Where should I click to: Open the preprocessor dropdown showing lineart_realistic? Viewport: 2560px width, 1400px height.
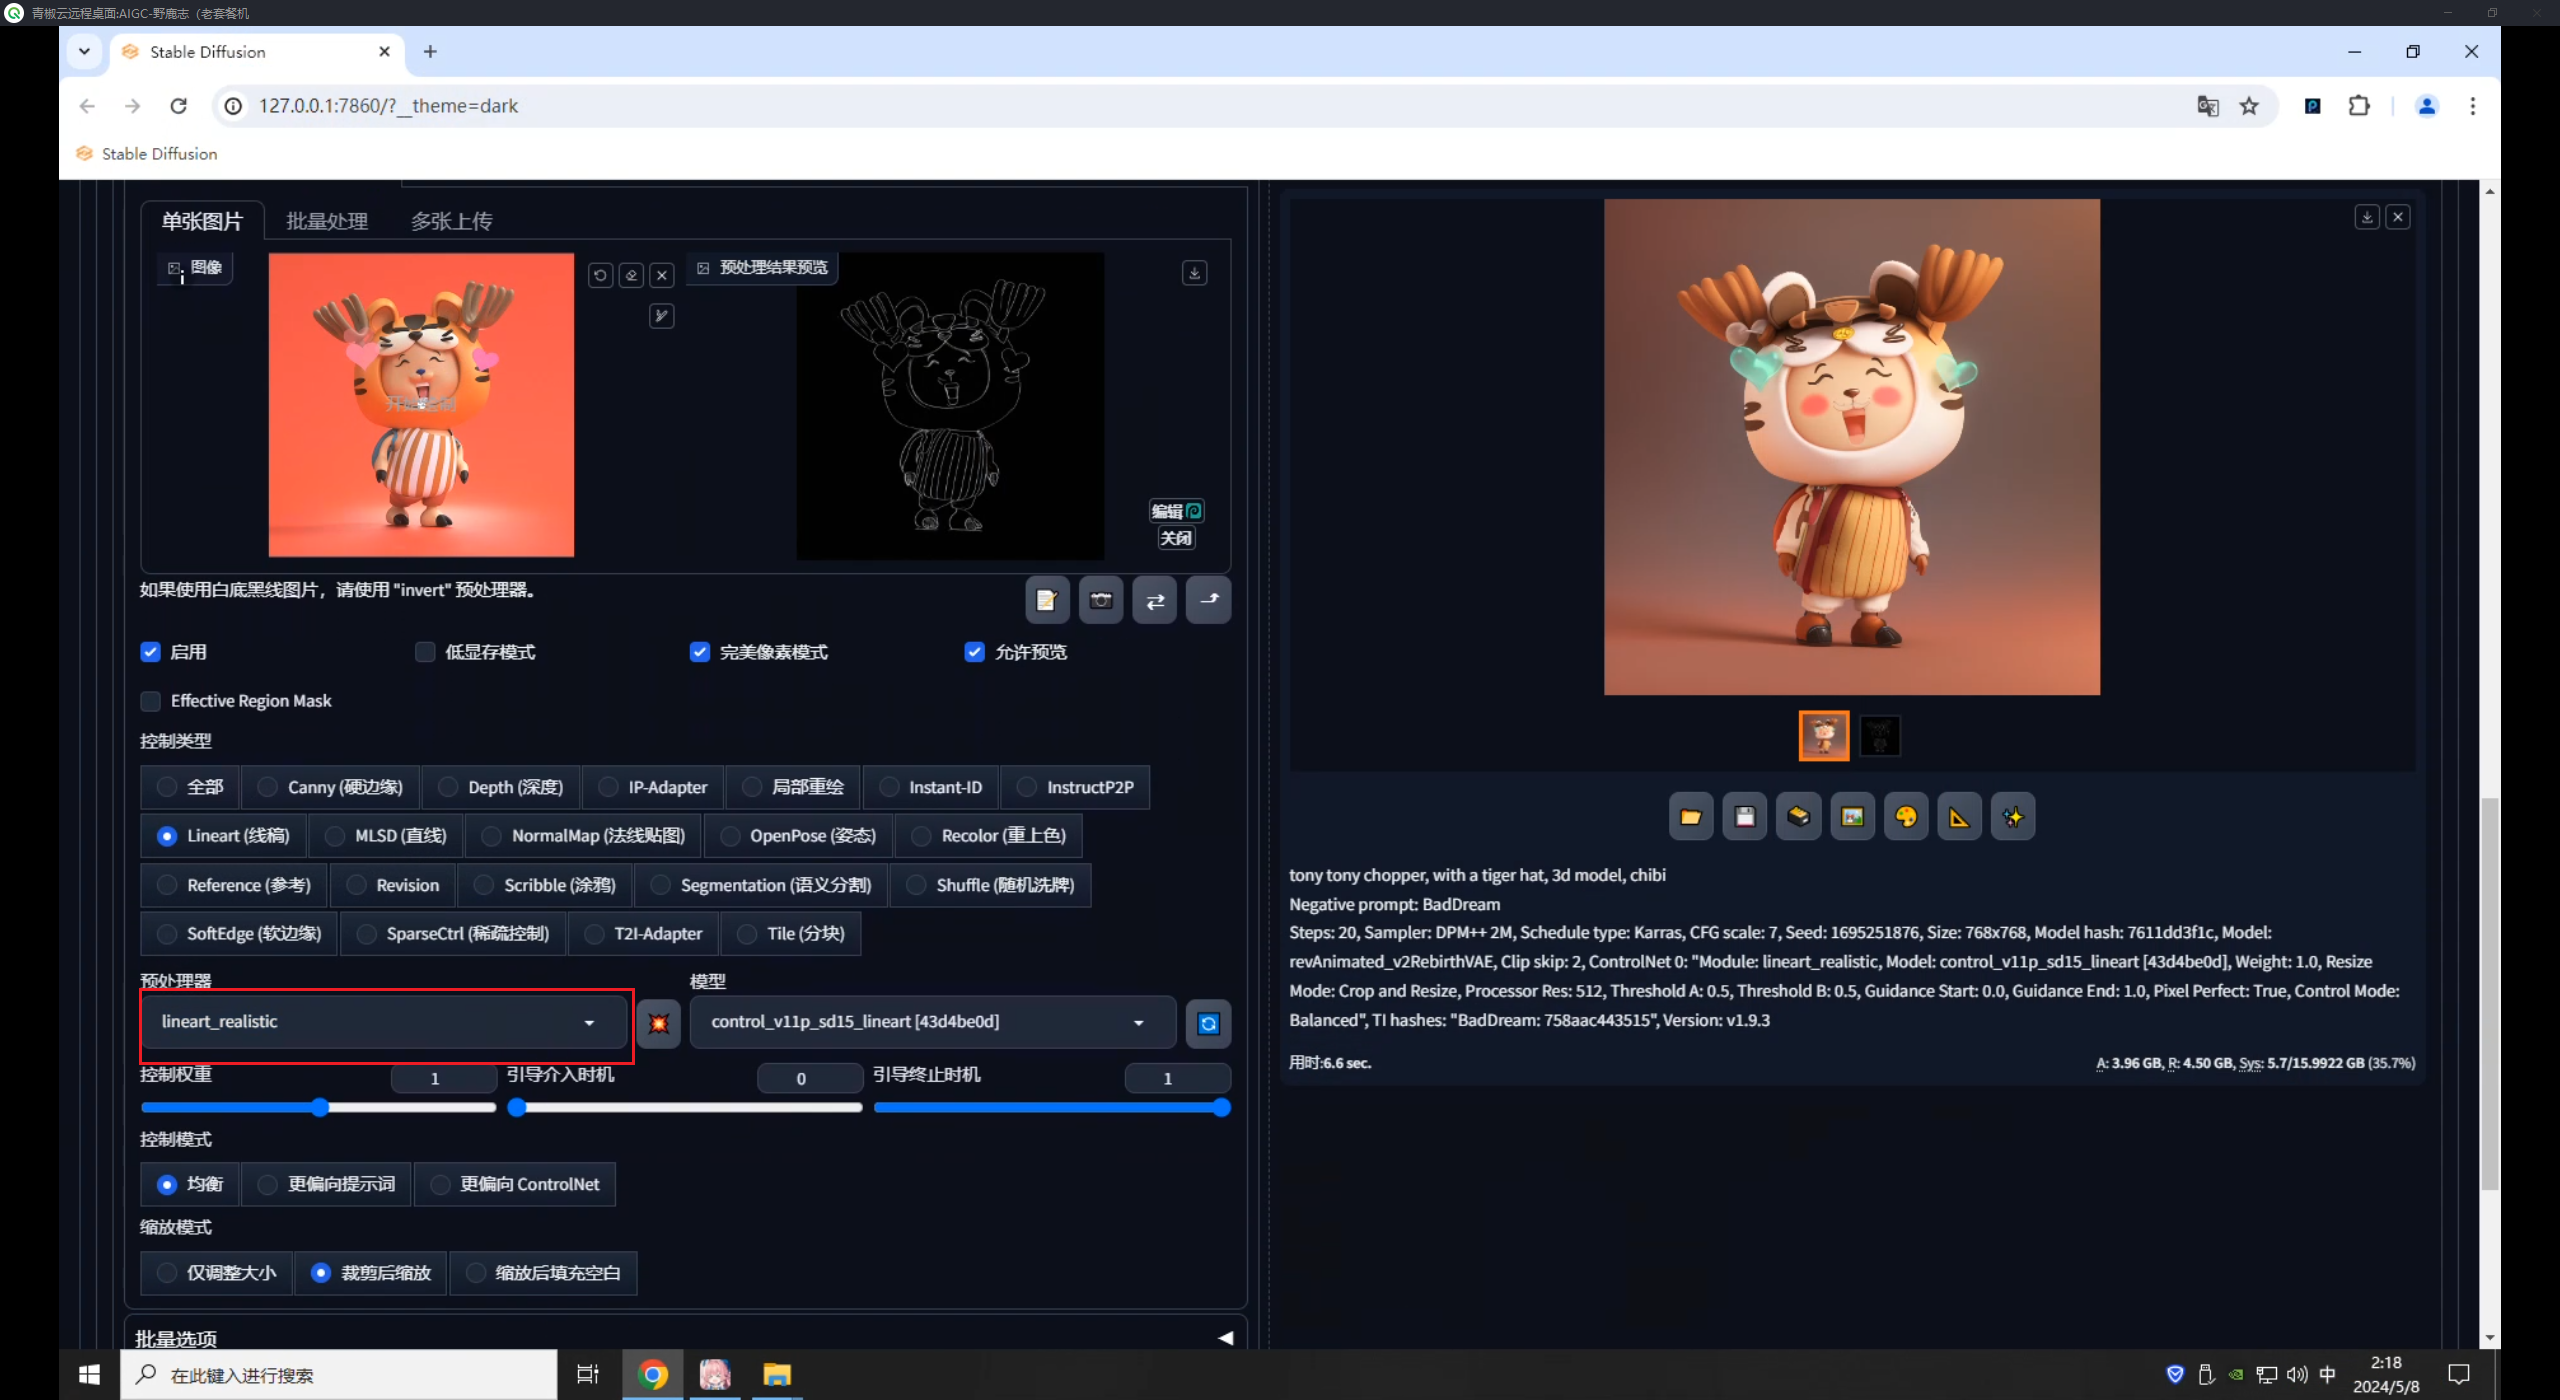[385, 1022]
